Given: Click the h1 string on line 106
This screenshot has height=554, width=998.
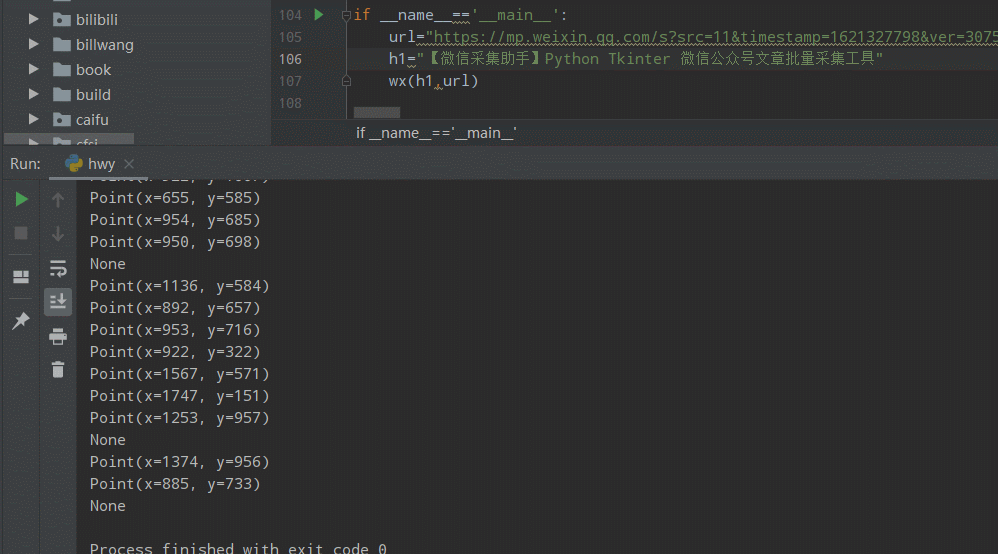Looking at the screenshot, I should 649,59.
